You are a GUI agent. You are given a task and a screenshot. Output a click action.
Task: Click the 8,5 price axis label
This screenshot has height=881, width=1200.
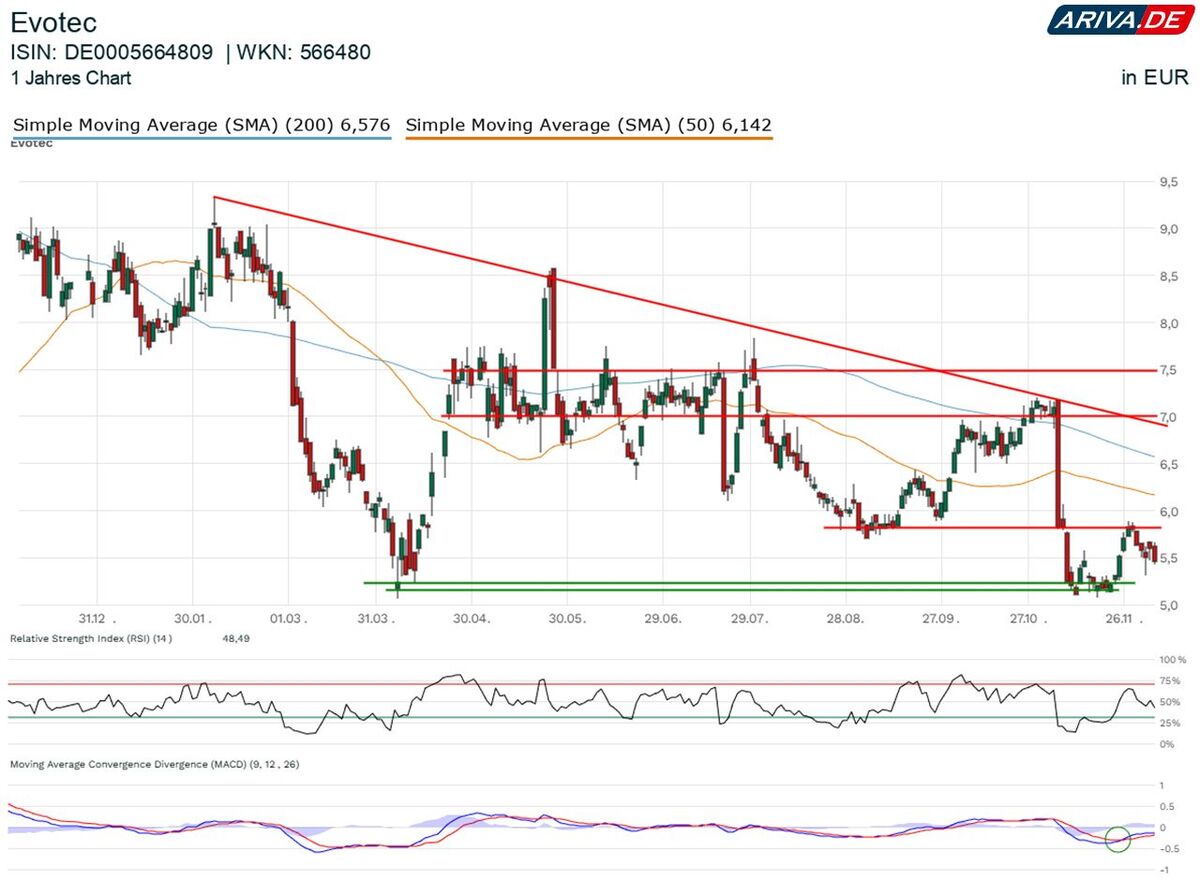pos(1167,277)
